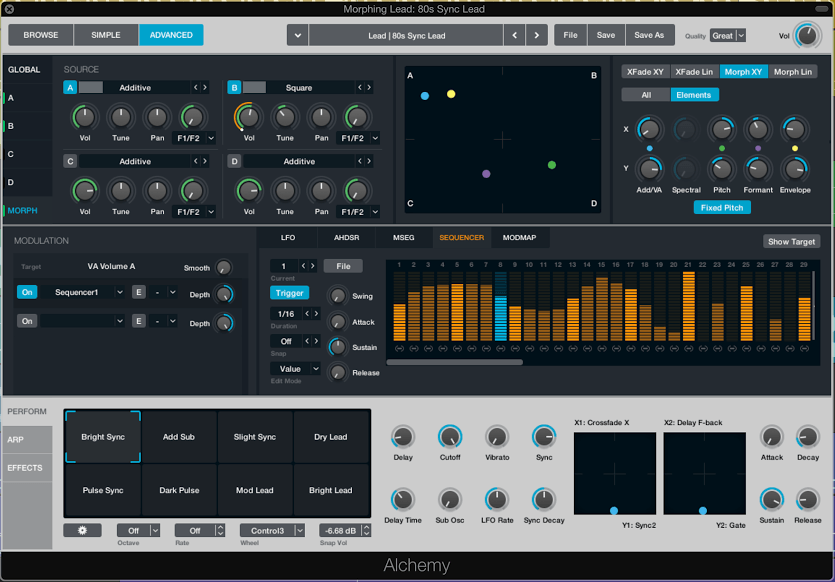
Task: Click the Fixed Pitch button
Action: pos(722,208)
